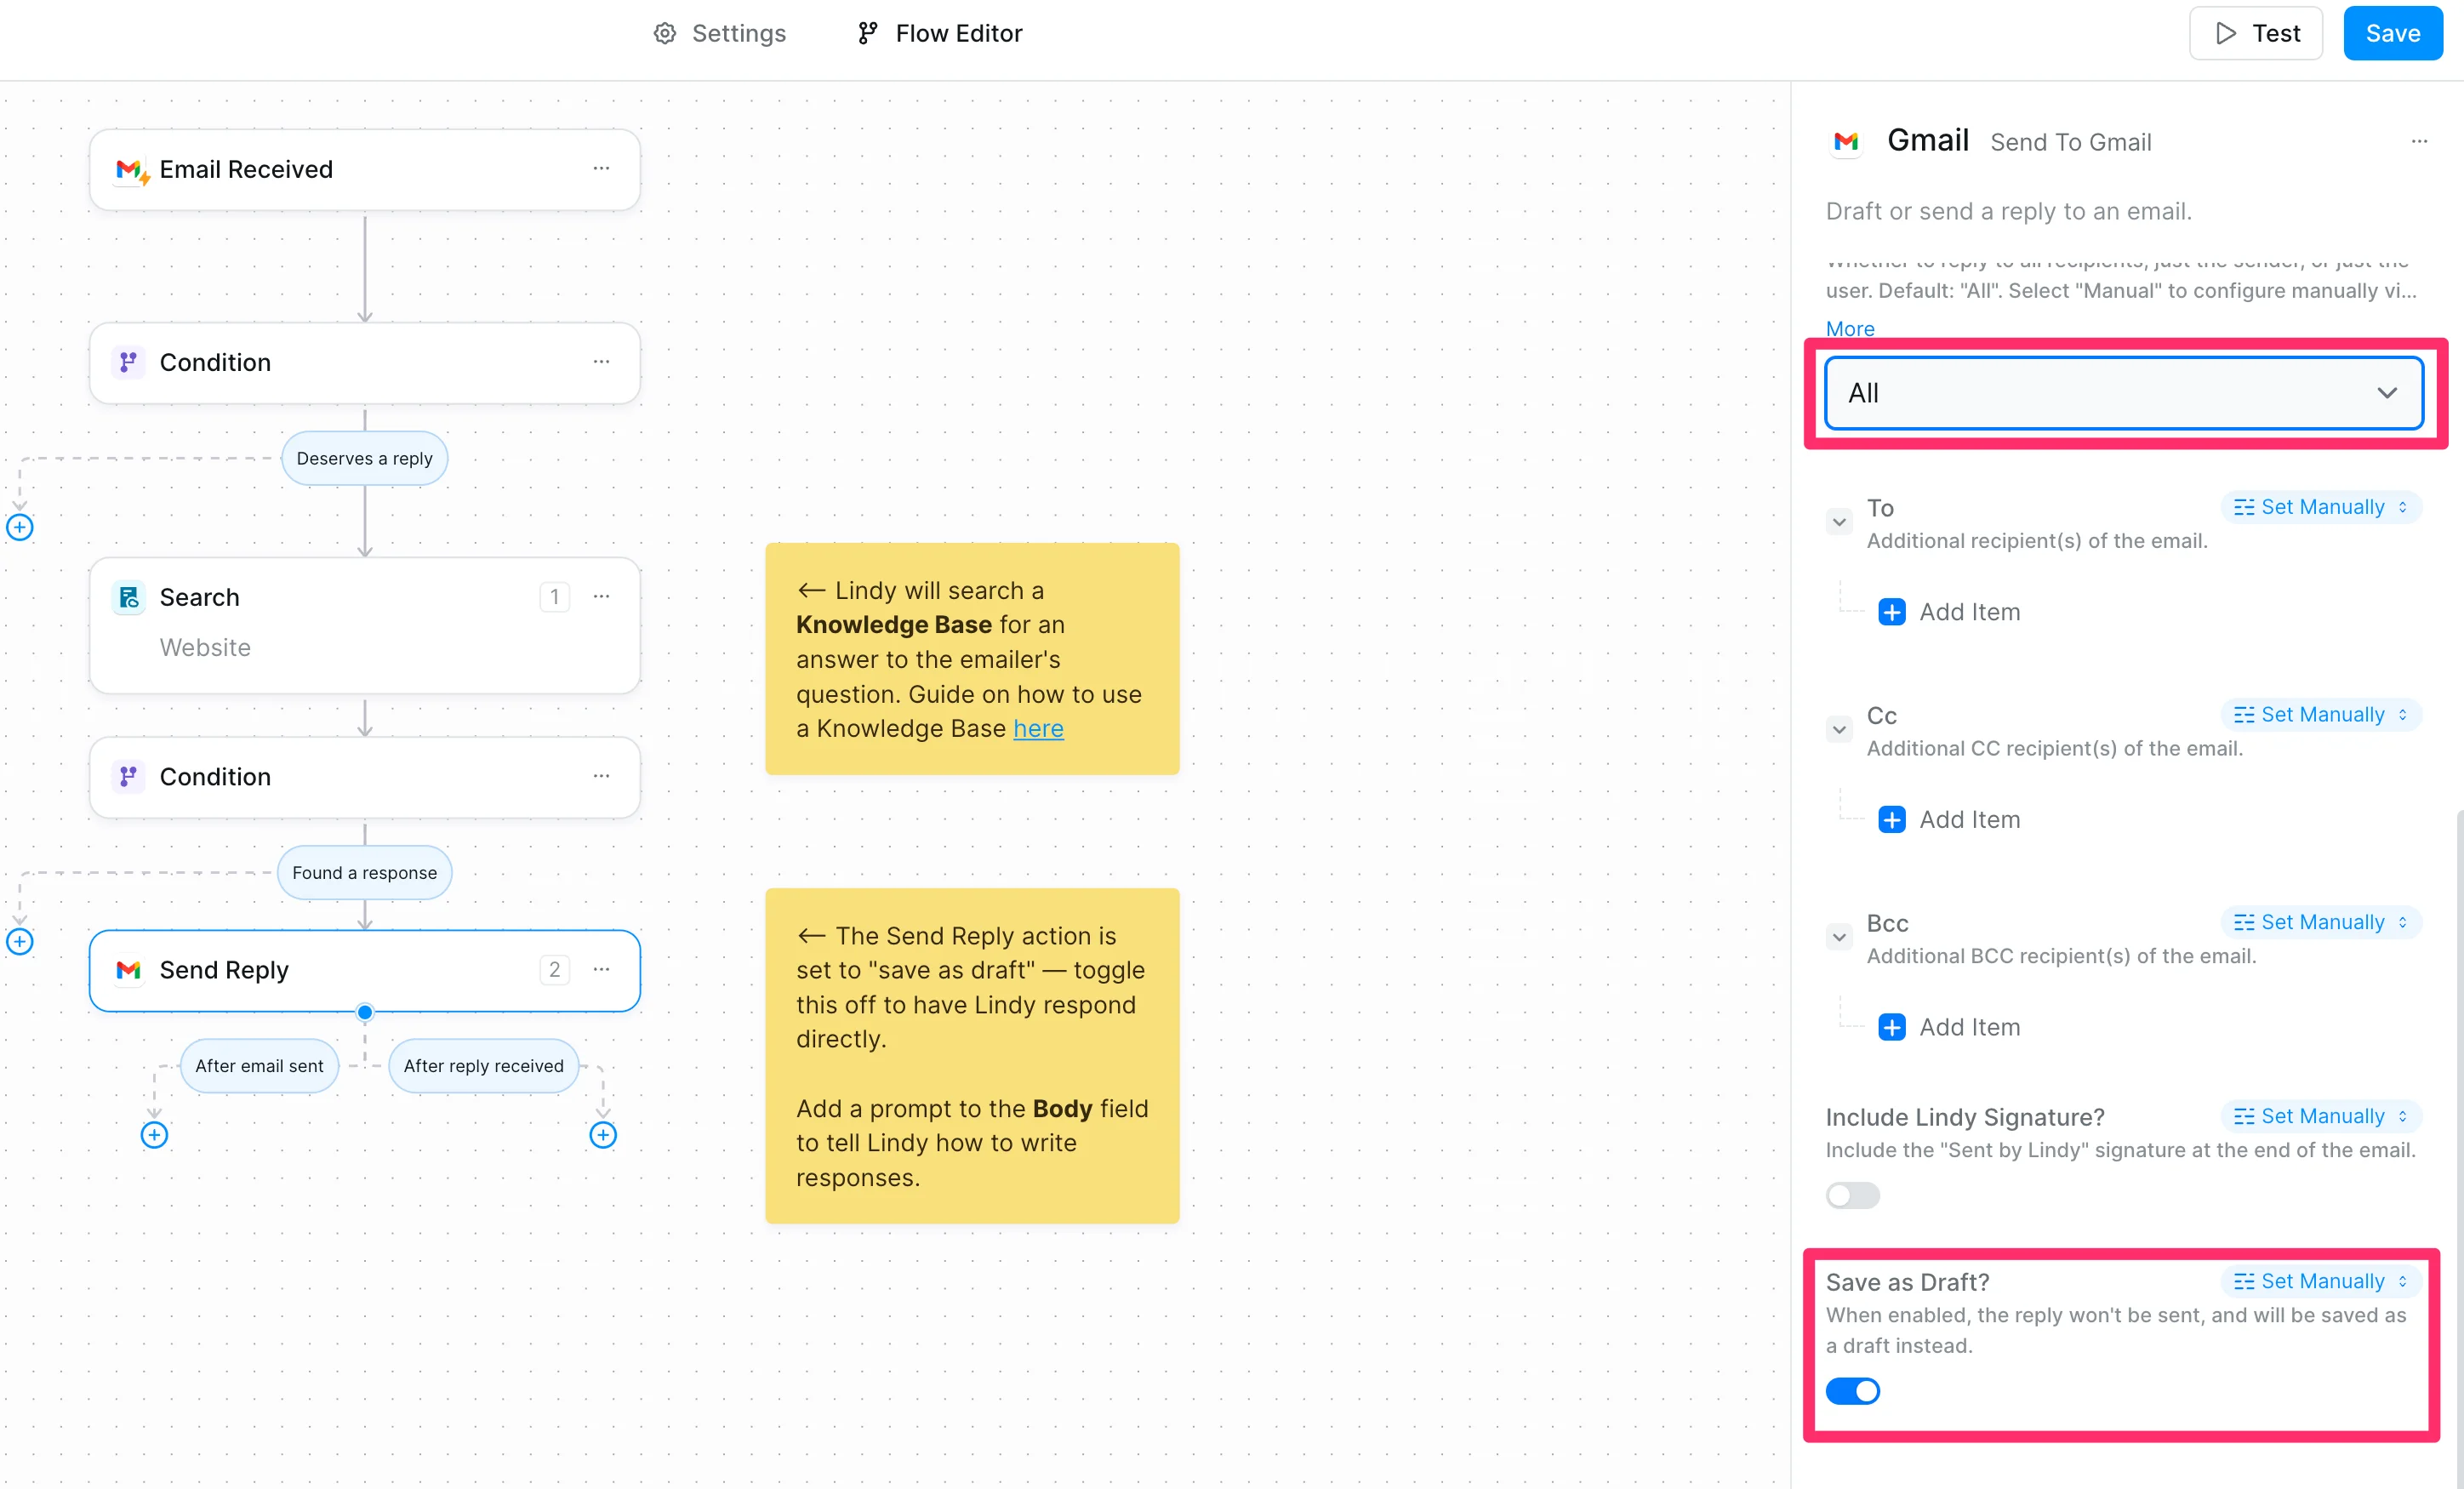Add step under After email sent branch
The height and width of the screenshot is (1489, 2464).
point(154,1135)
